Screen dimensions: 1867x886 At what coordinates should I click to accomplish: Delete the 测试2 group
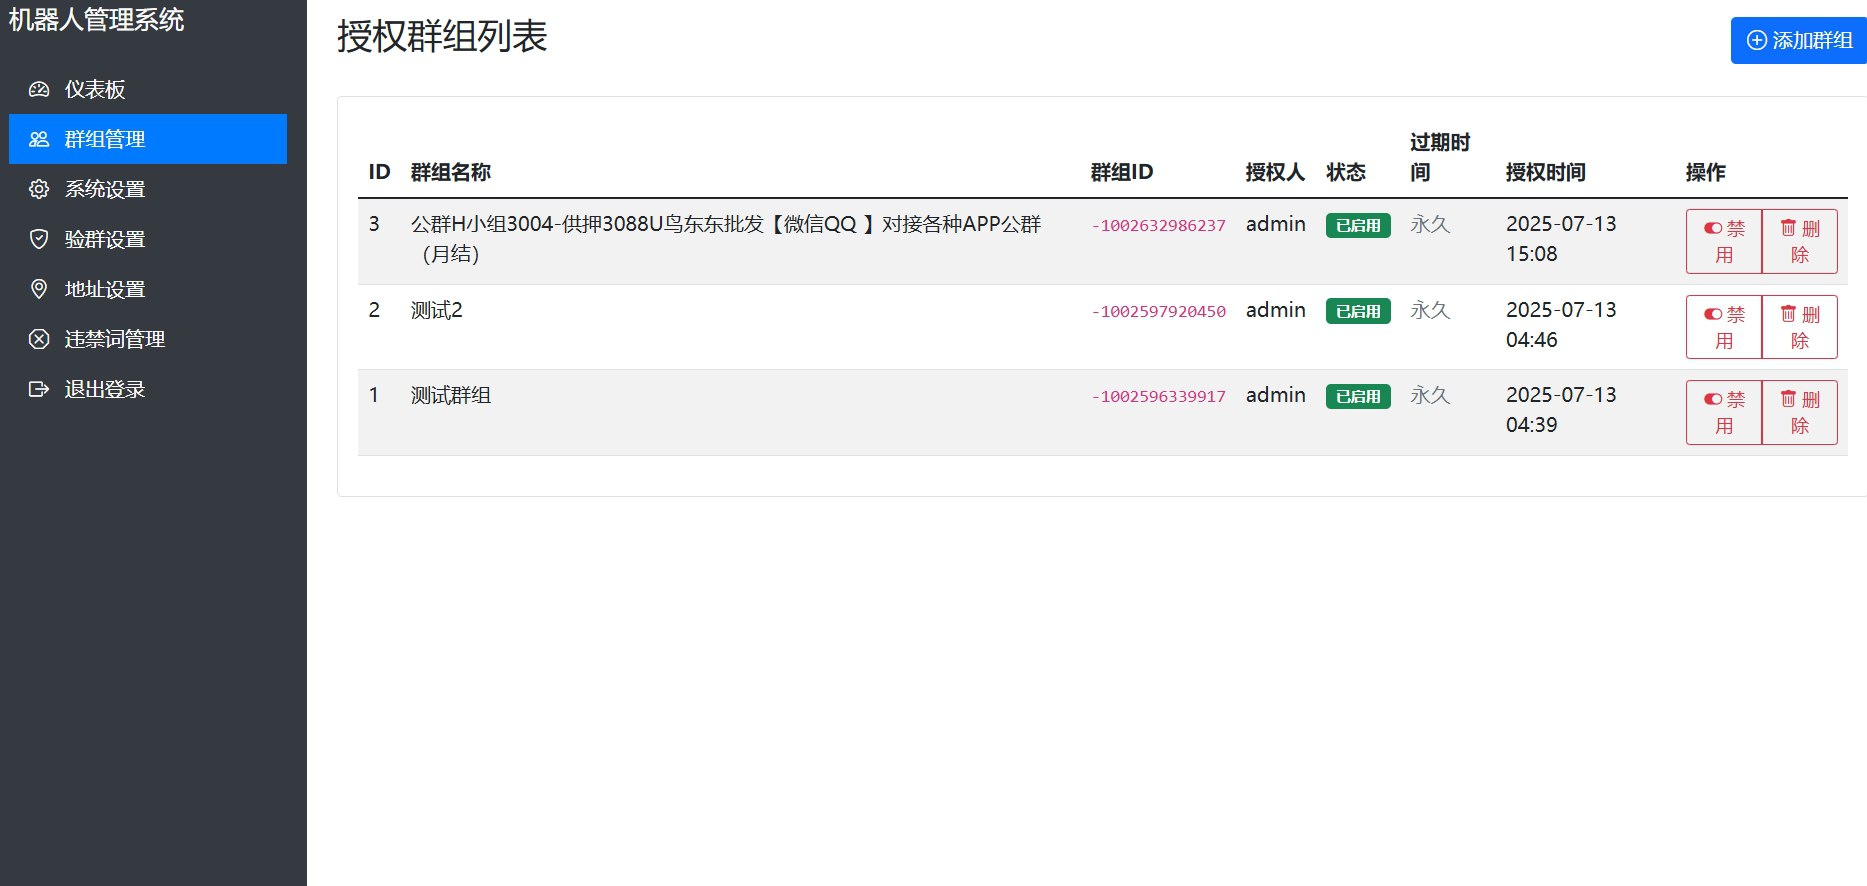pyautogui.click(x=1799, y=327)
